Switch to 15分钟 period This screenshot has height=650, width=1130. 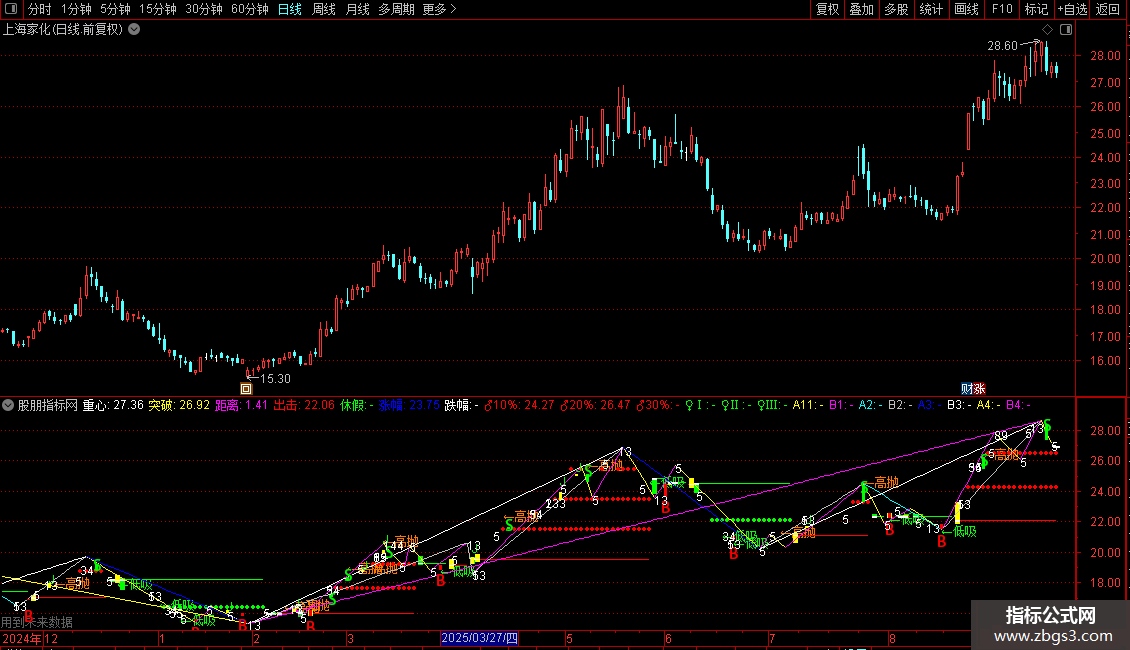(158, 9)
